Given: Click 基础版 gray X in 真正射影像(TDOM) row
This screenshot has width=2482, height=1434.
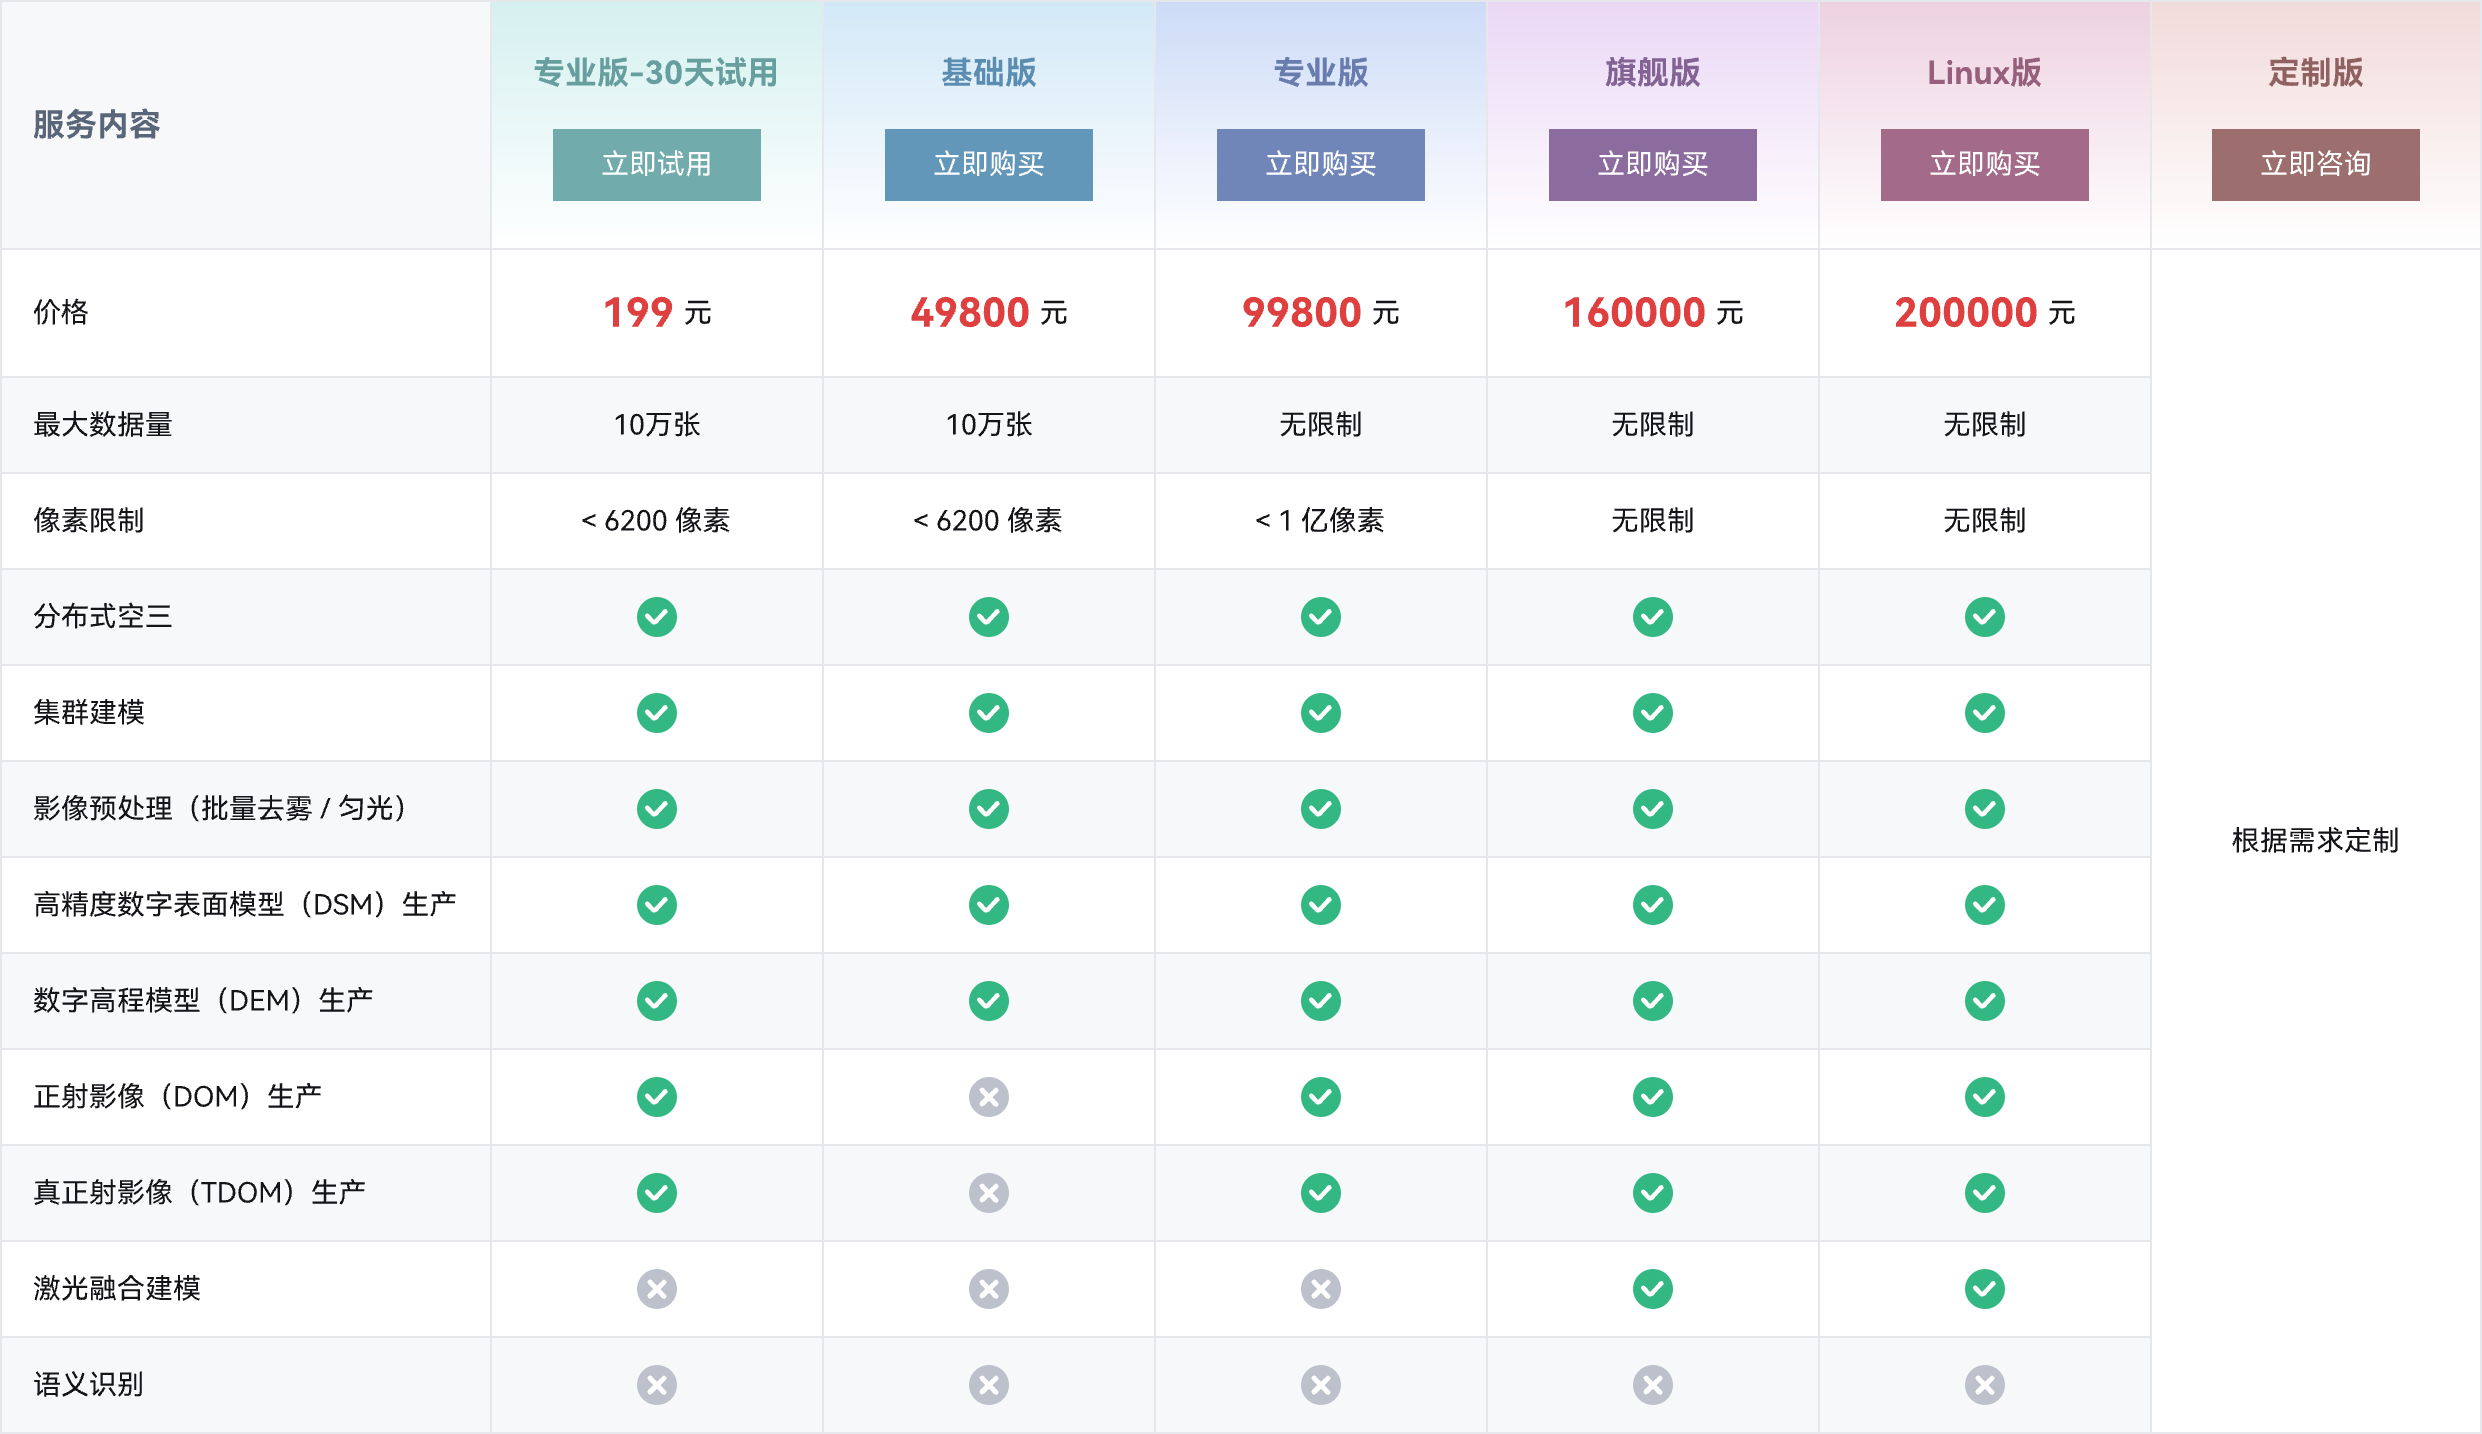Looking at the screenshot, I should coord(988,1193).
